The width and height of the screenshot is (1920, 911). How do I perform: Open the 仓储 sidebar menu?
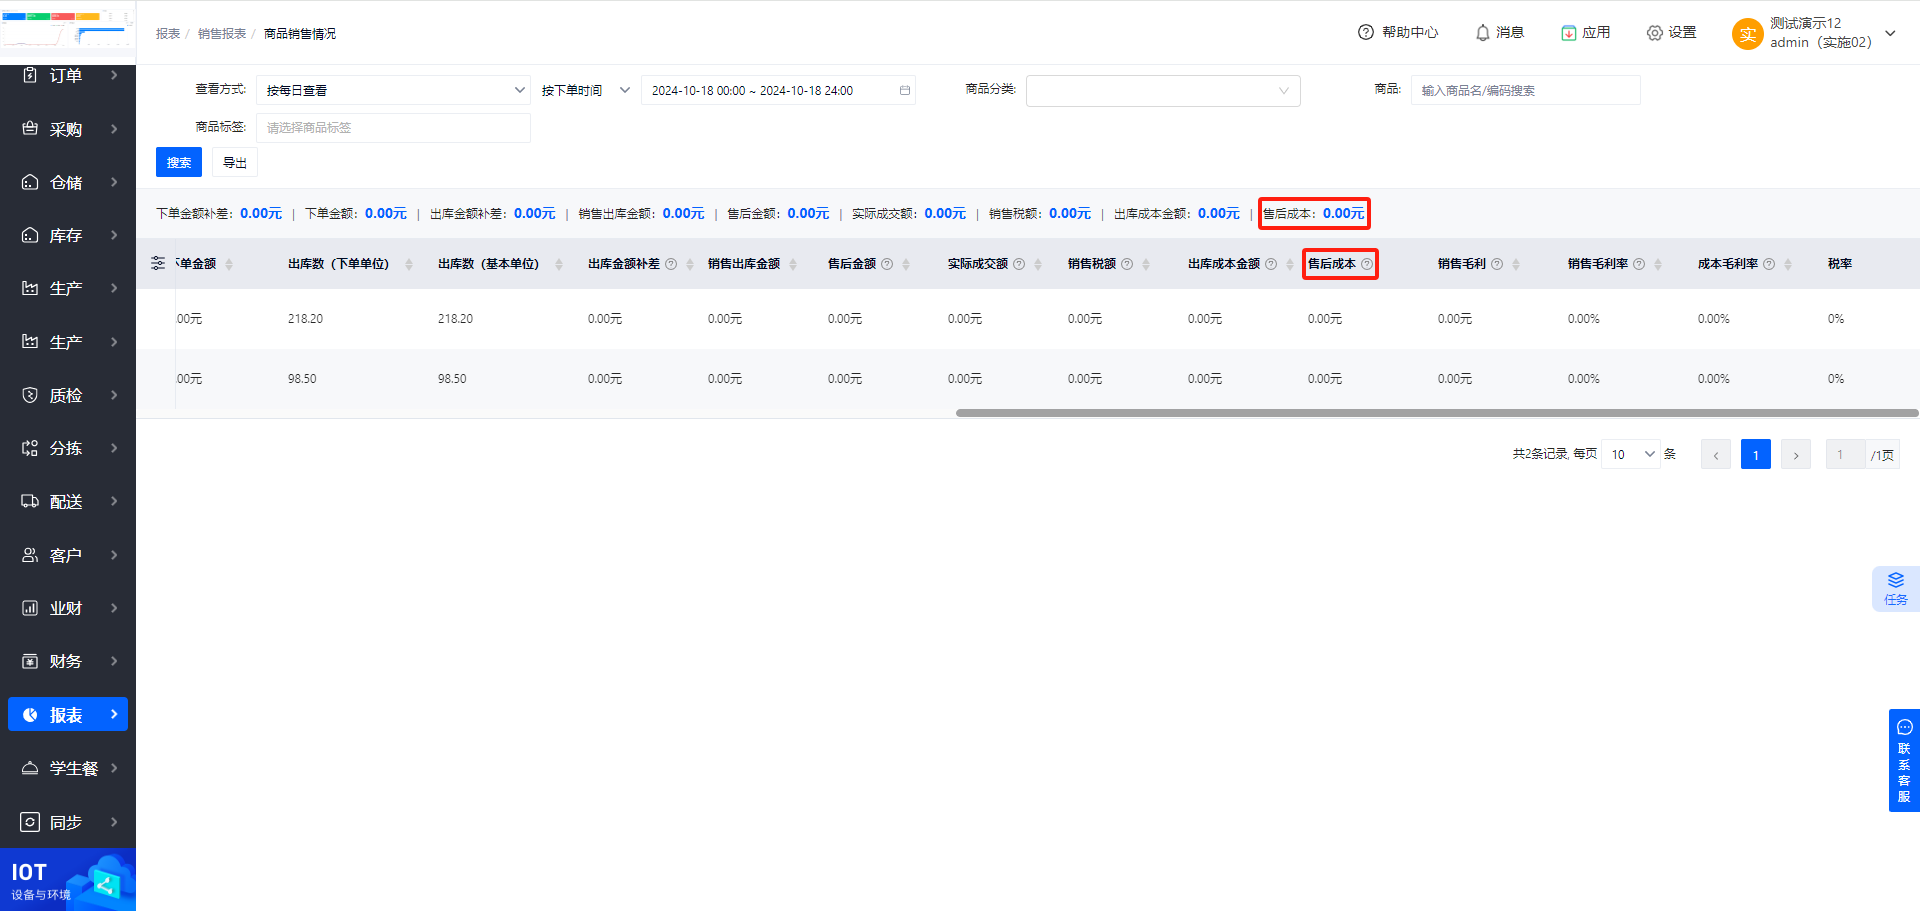pyautogui.click(x=68, y=182)
